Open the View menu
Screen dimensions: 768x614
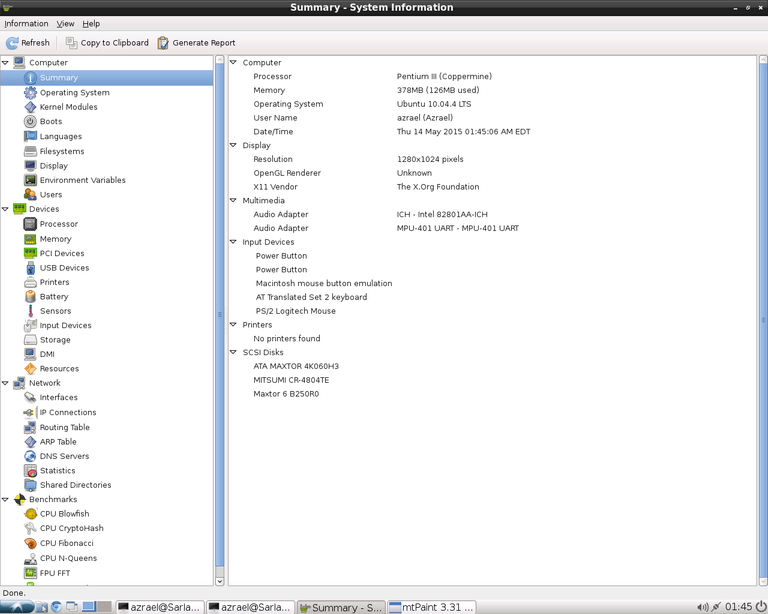click(65, 24)
